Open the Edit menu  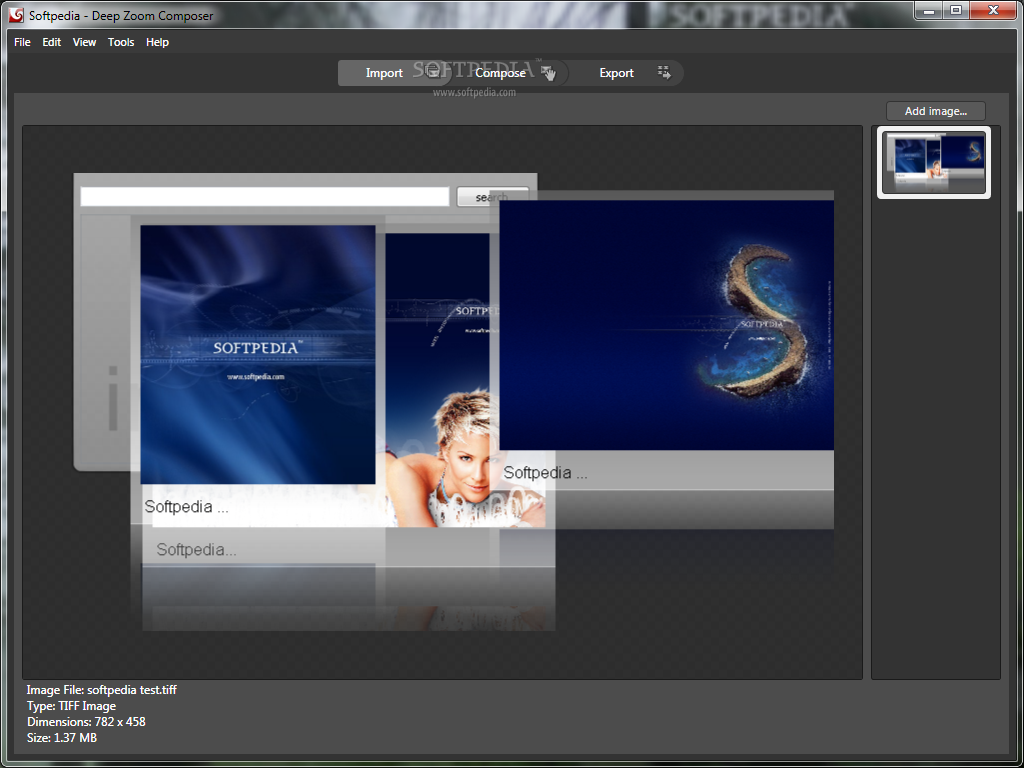[52, 42]
